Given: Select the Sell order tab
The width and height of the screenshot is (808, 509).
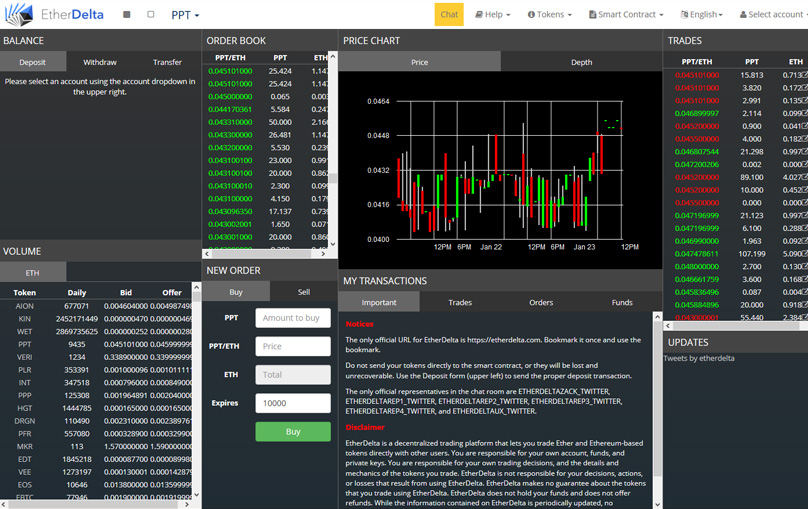Looking at the screenshot, I should pos(304,292).
